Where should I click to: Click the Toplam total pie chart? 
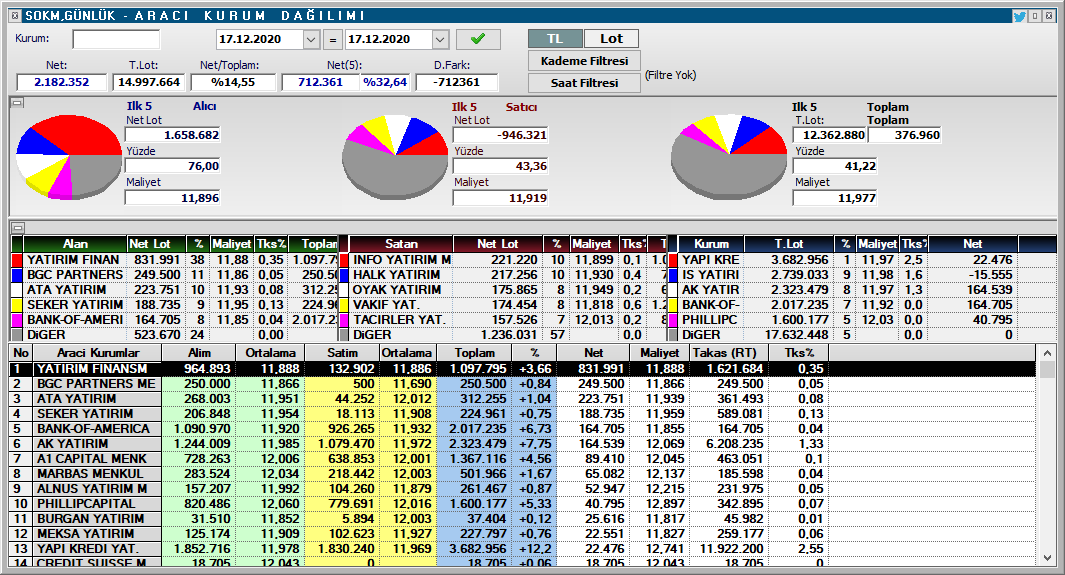(728, 157)
